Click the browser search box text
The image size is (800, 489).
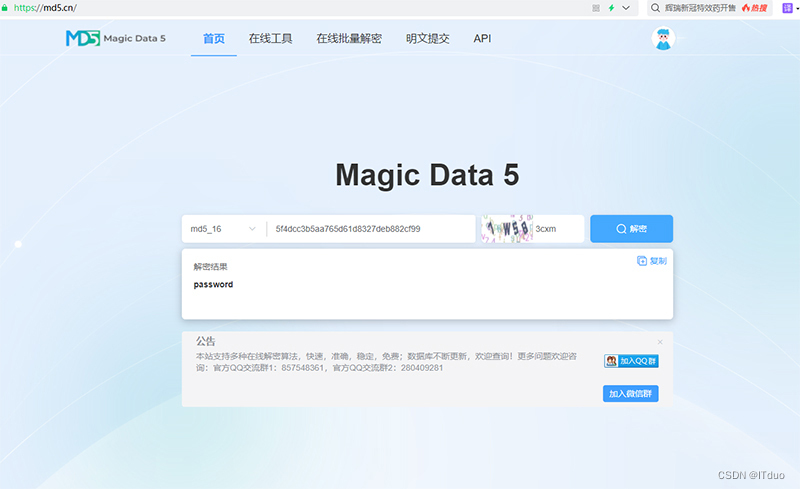coord(700,8)
